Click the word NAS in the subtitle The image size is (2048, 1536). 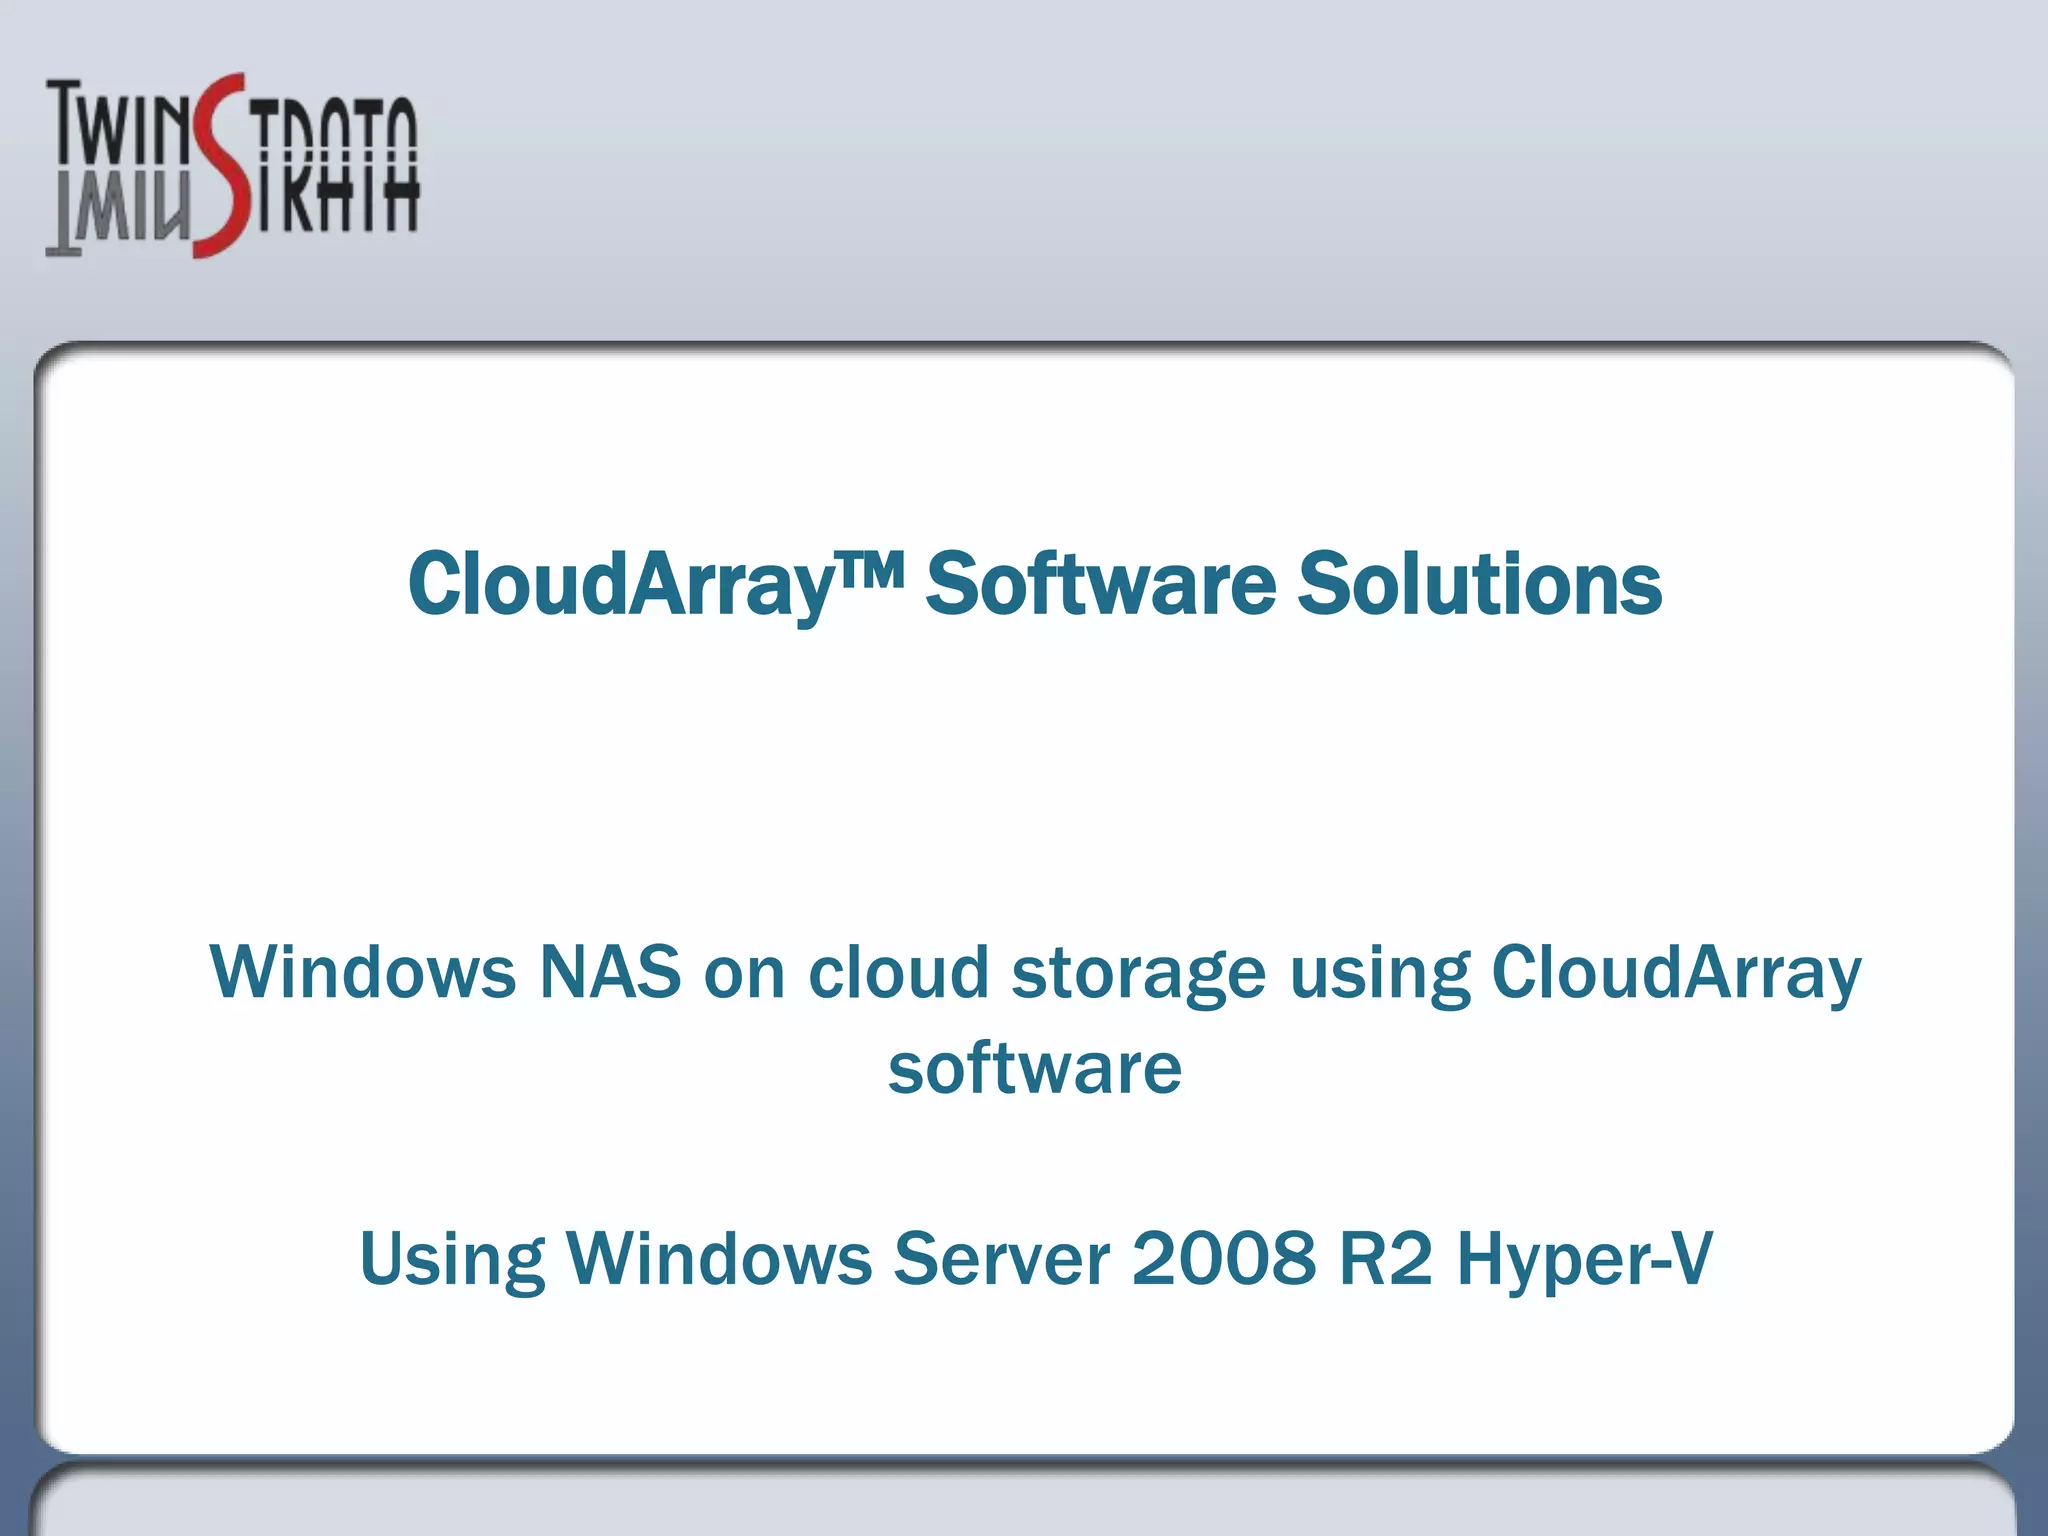pyautogui.click(x=610, y=972)
